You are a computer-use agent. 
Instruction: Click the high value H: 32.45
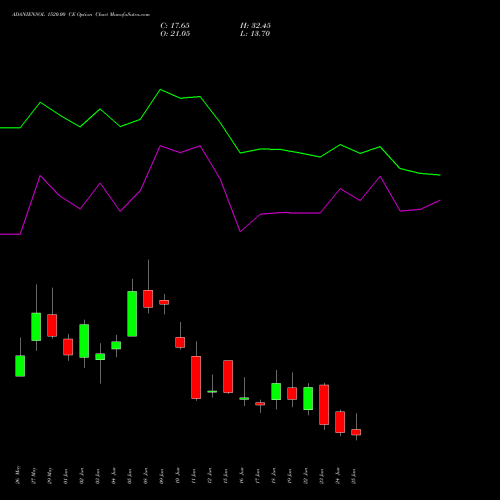tap(255, 26)
